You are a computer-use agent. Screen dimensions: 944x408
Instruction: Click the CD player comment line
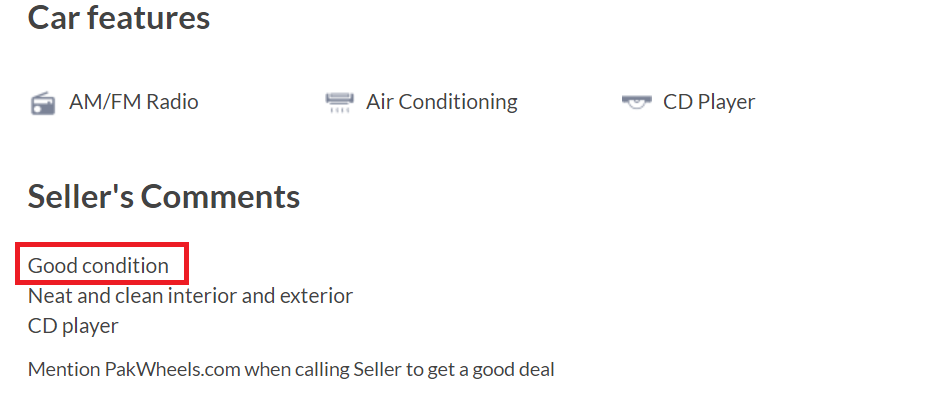tap(73, 326)
